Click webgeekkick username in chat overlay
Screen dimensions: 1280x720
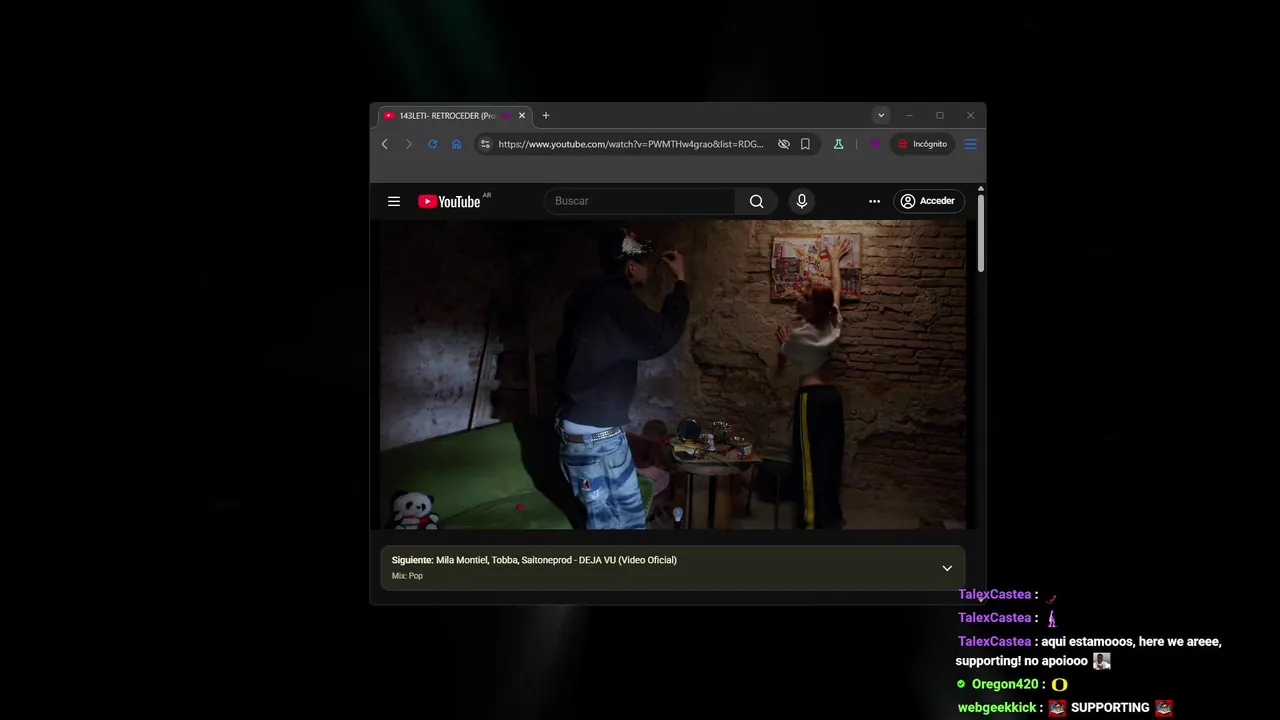point(997,707)
